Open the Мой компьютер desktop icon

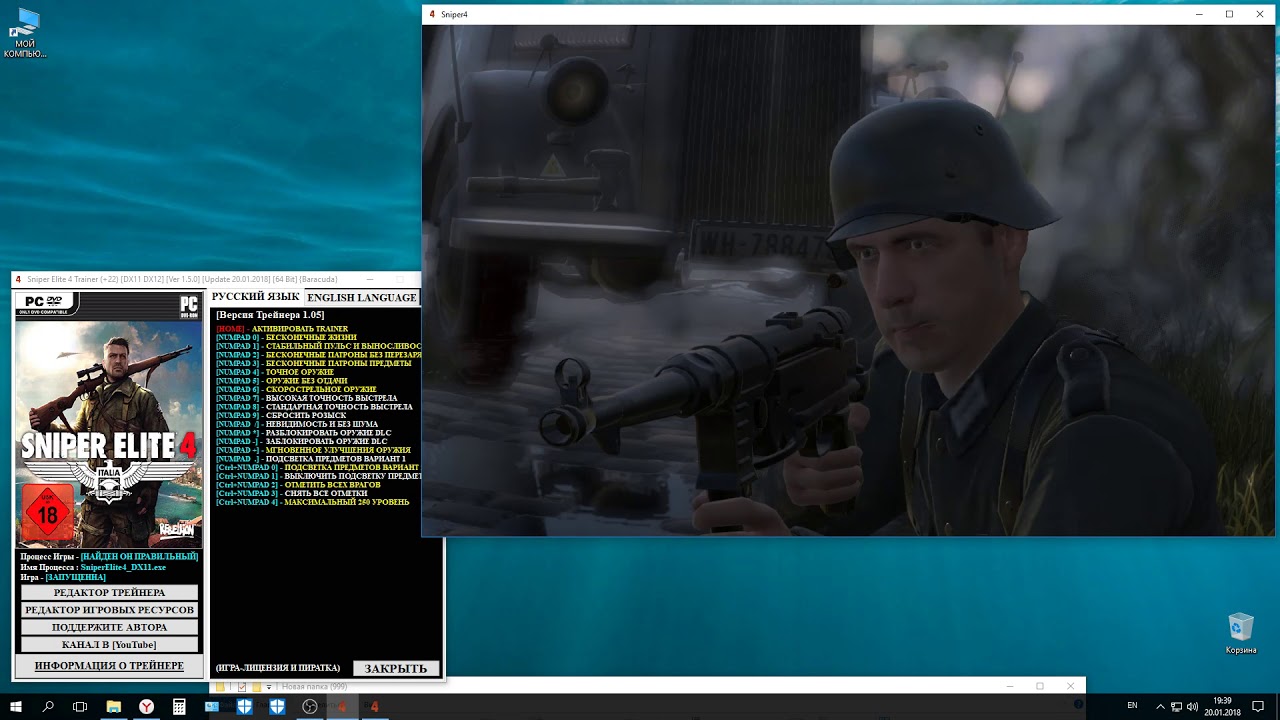(25, 33)
